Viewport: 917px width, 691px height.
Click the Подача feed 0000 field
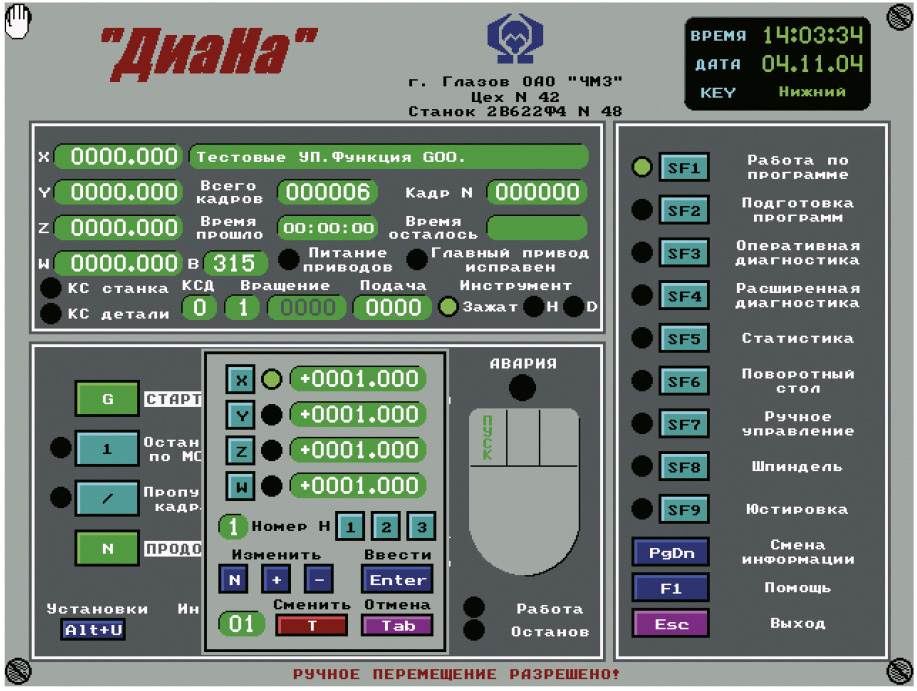click(x=394, y=308)
